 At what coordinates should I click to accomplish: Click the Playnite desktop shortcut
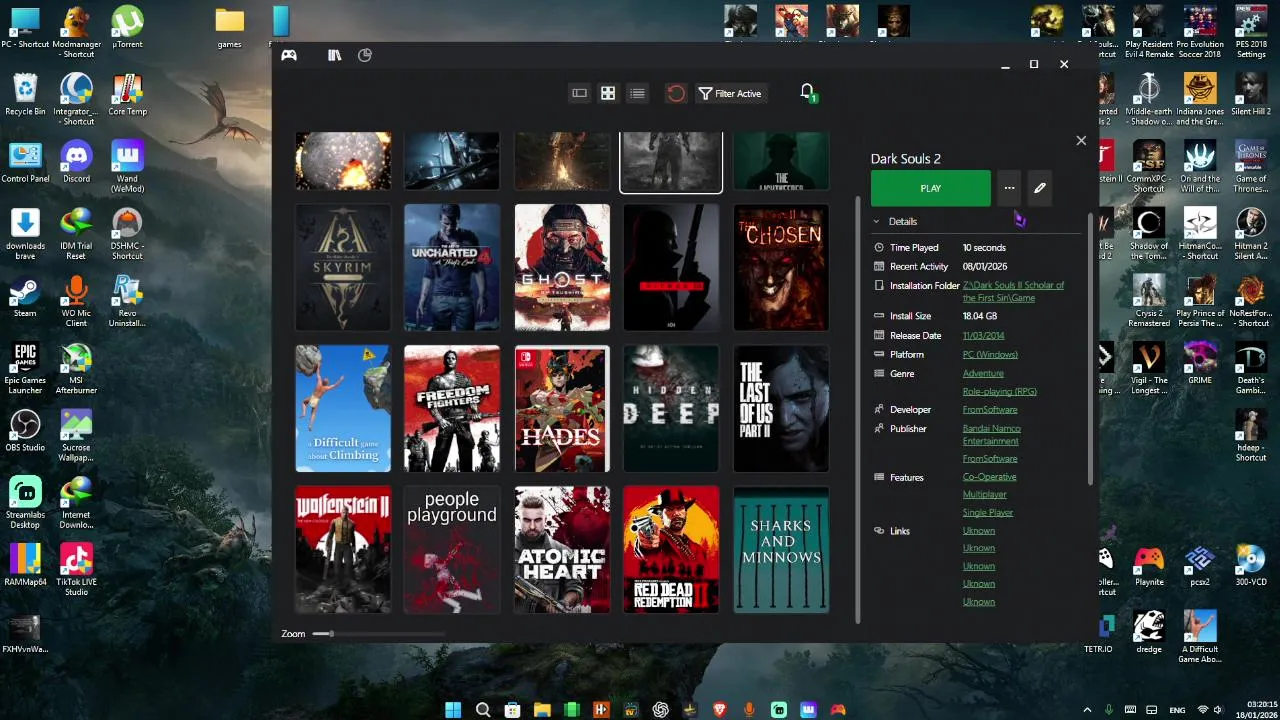pos(1149,565)
